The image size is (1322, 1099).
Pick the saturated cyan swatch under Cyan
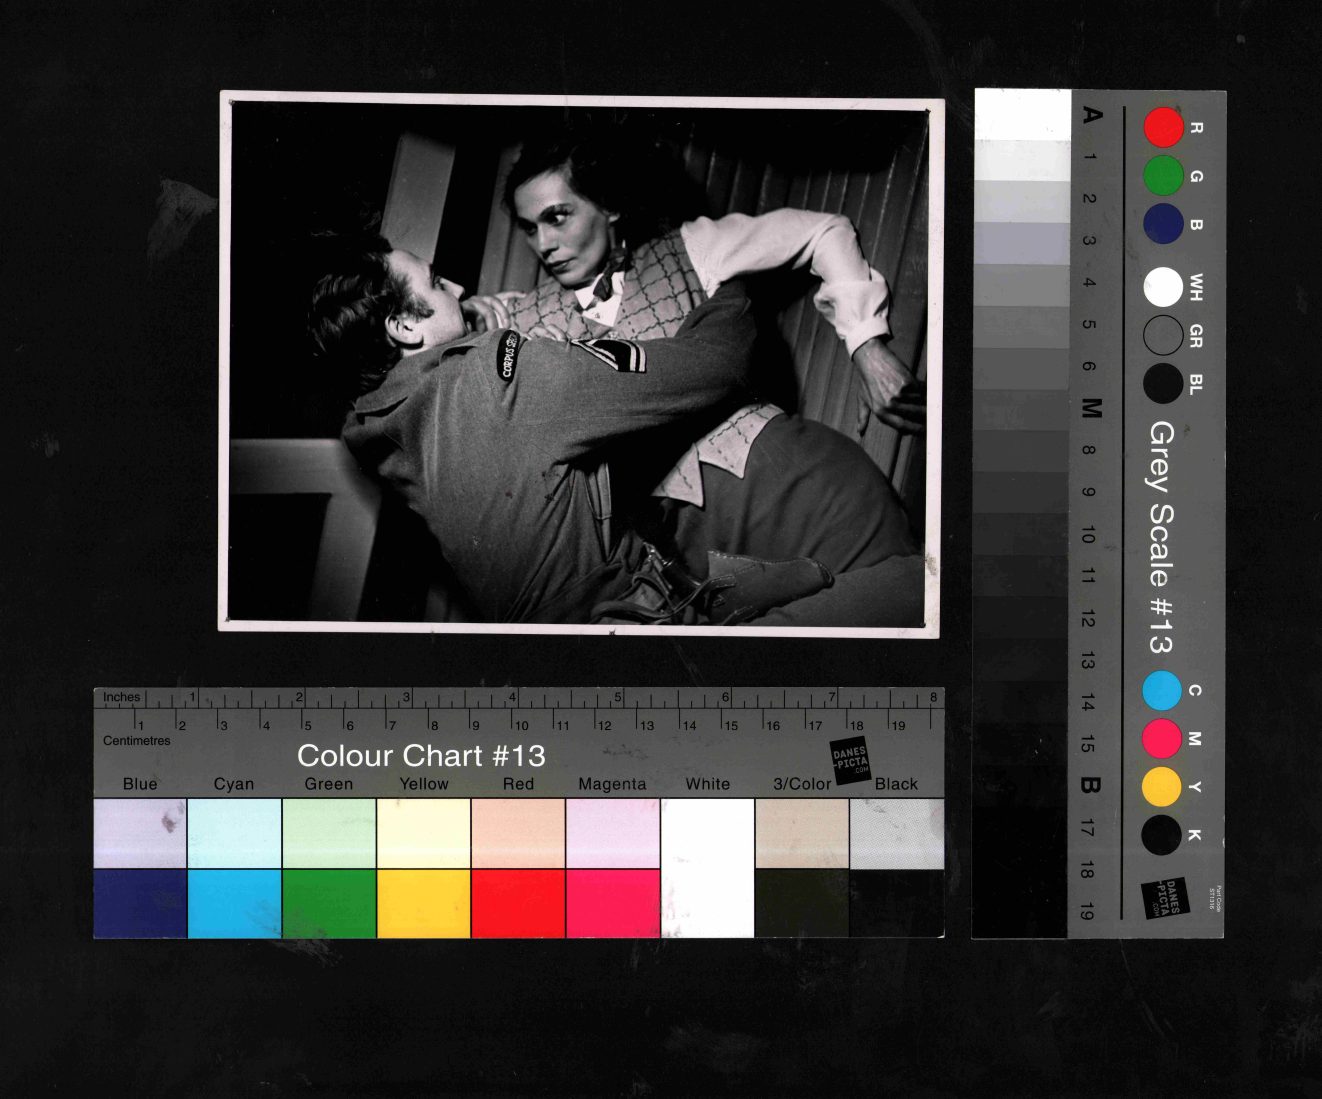pyautogui.click(x=234, y=904)
